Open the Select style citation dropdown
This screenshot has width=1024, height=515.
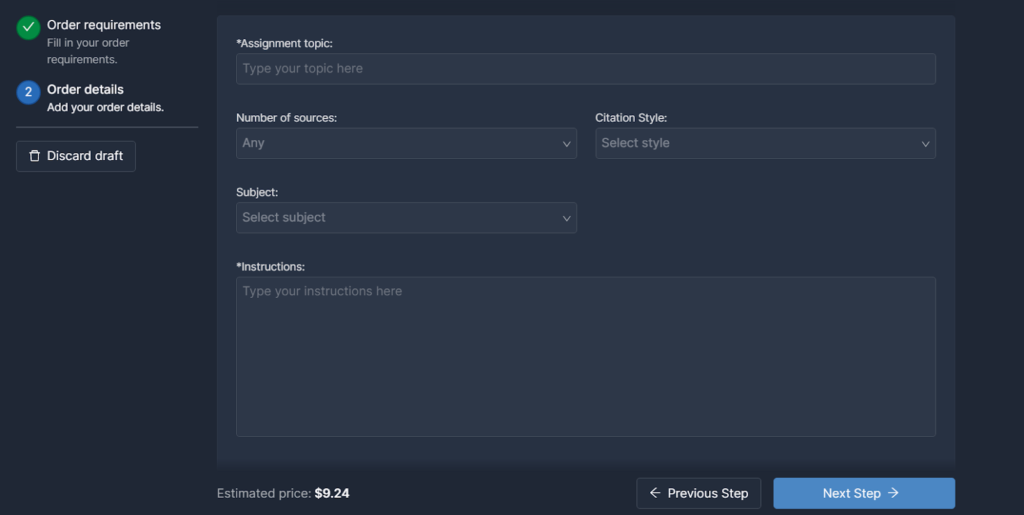(x=765, y=143)
